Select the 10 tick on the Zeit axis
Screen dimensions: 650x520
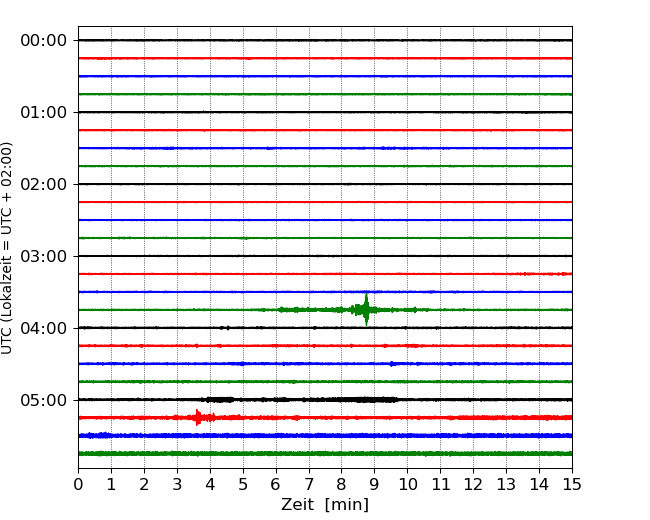[407, 484]
